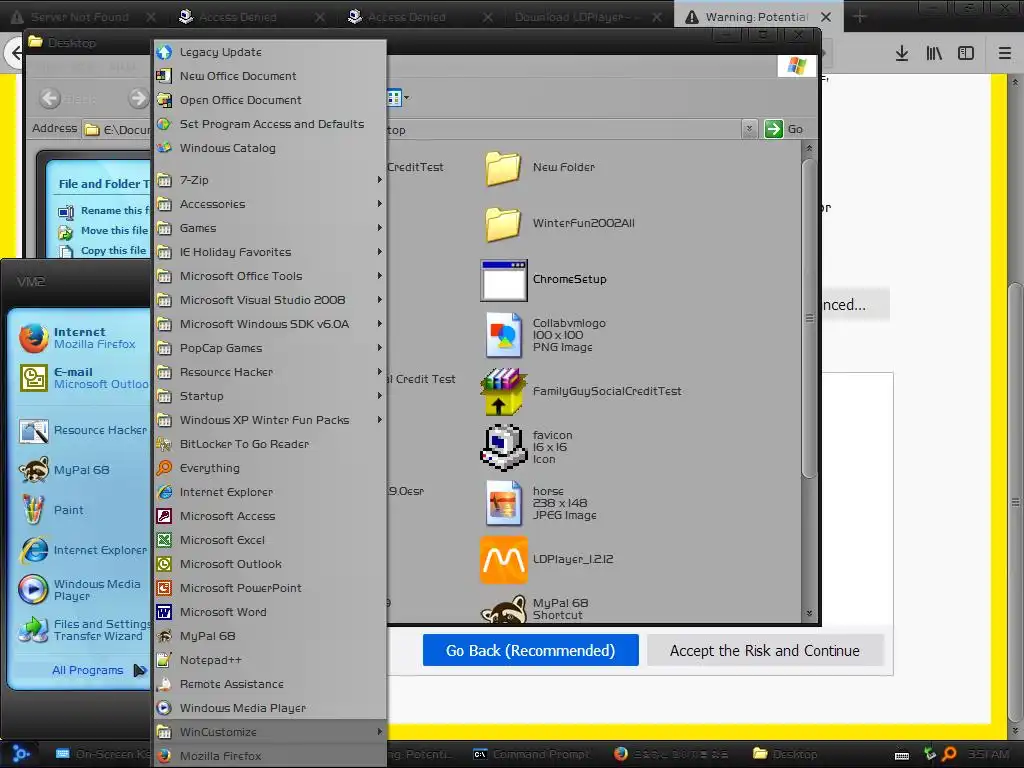The width and height of the screenshot is (1024, 768).
Task: Launch the Everything search icon
Action: [164, 468]
